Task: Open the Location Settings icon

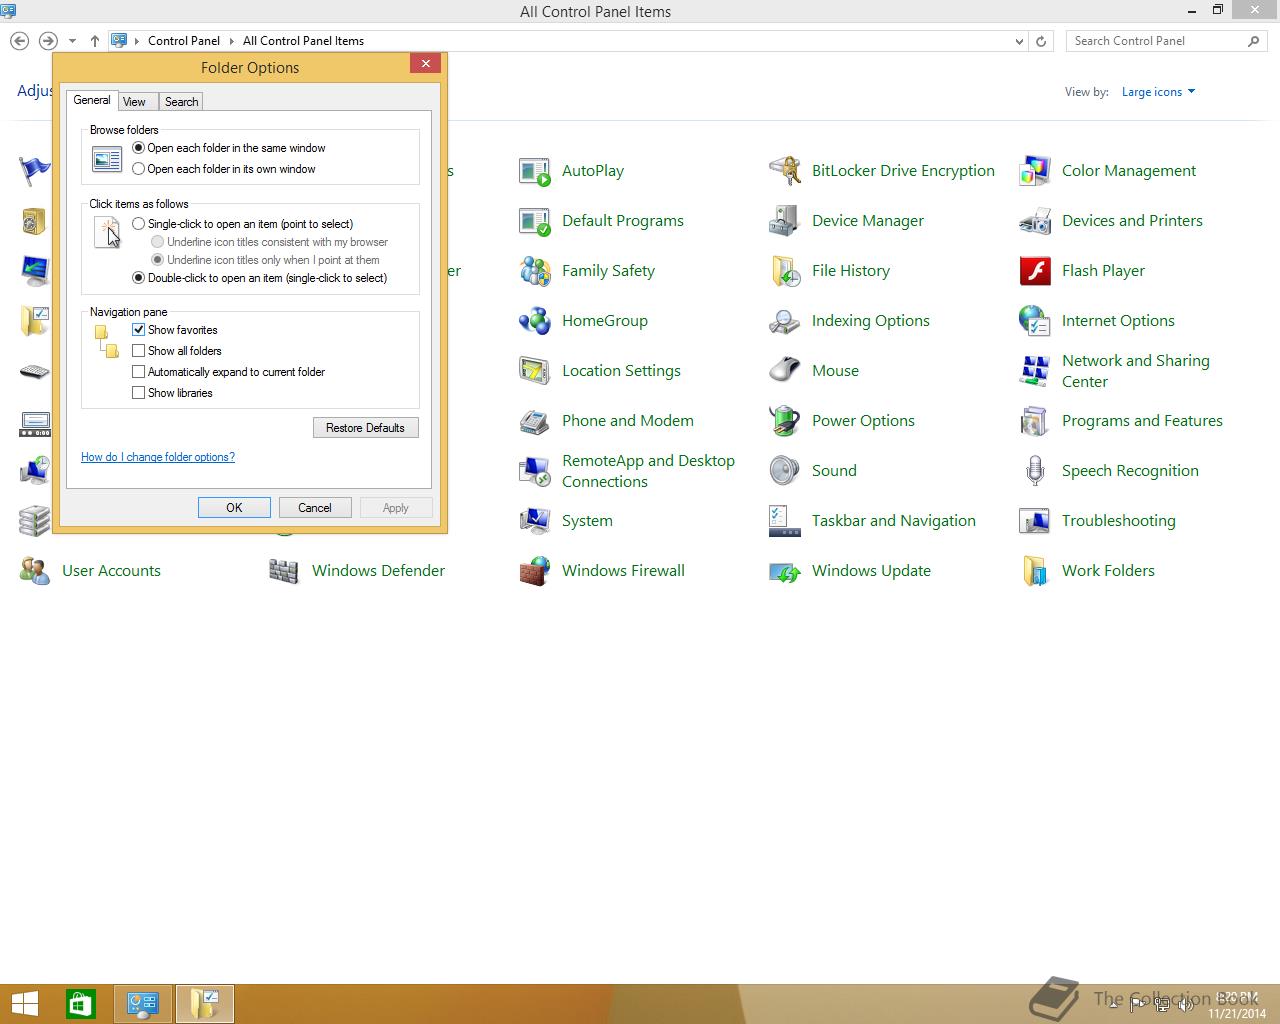Action: [x=535, y=371]
